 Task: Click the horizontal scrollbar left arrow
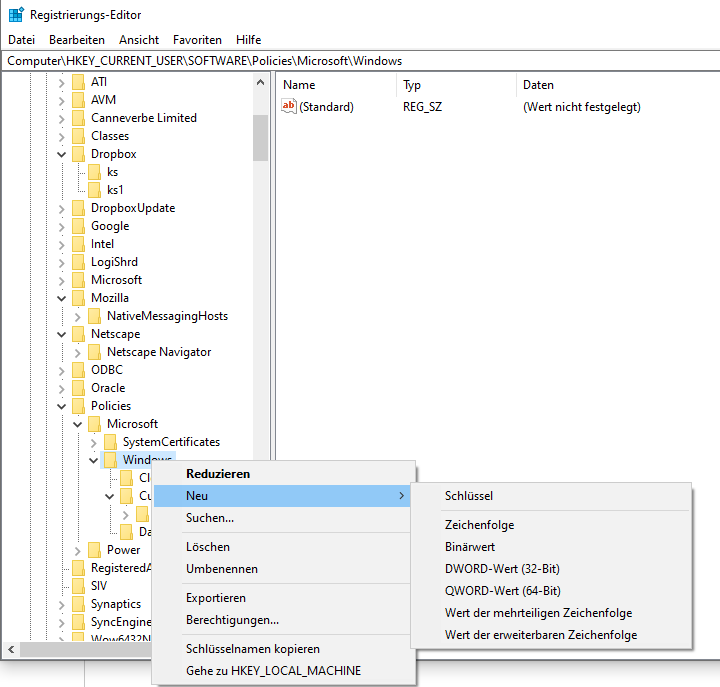click(11, 649)
